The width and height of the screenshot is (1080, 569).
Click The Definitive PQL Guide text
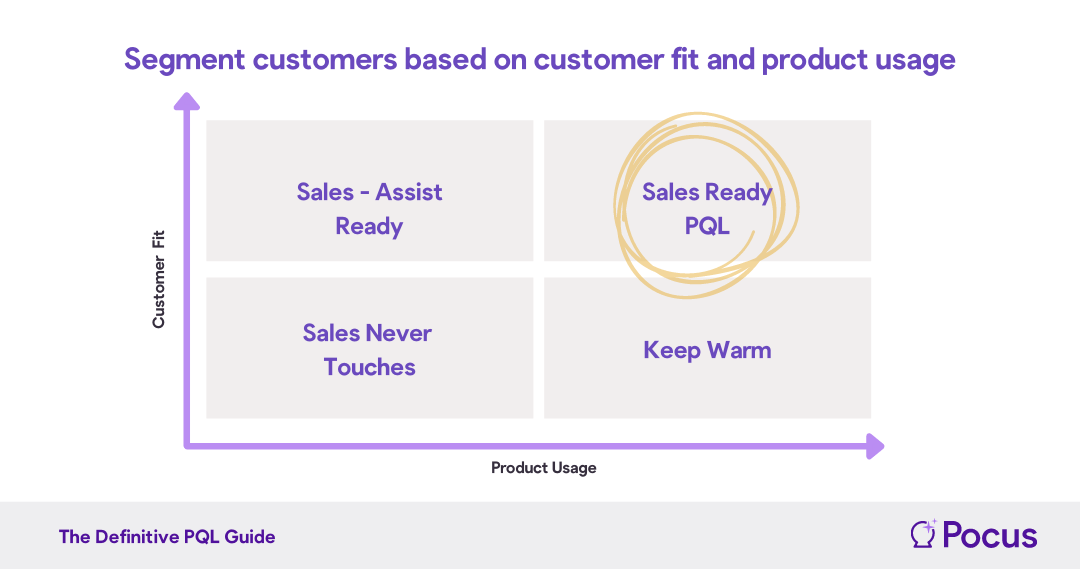167,537
